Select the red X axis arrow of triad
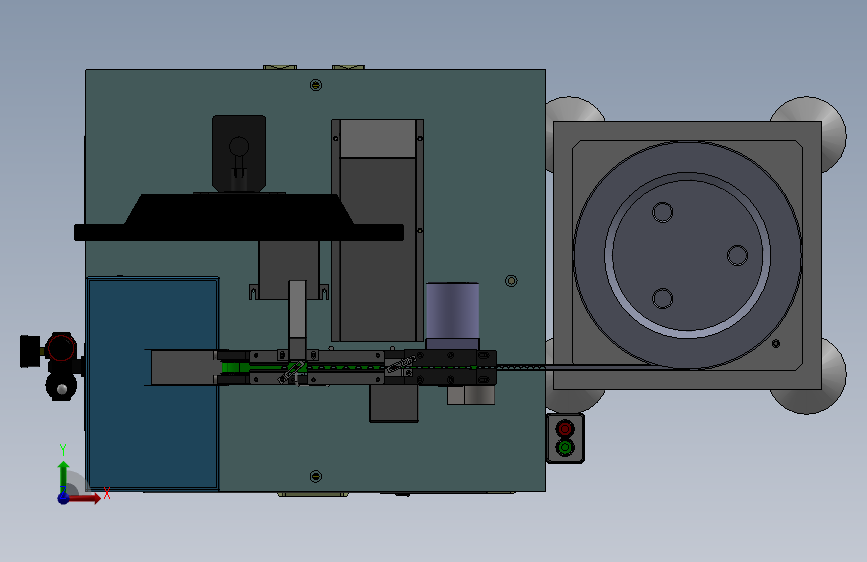This screenshot has height=562, width=867. click(85, 498)
